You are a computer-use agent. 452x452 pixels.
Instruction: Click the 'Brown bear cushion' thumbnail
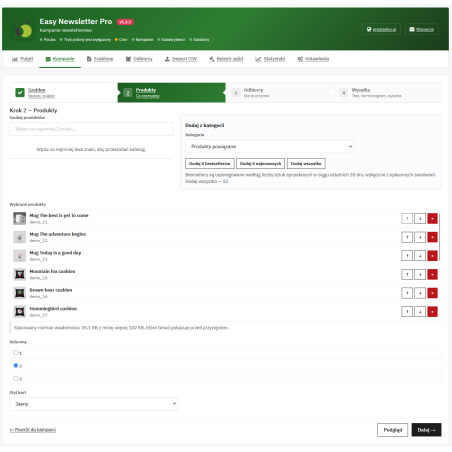click(x=20, y=293)
